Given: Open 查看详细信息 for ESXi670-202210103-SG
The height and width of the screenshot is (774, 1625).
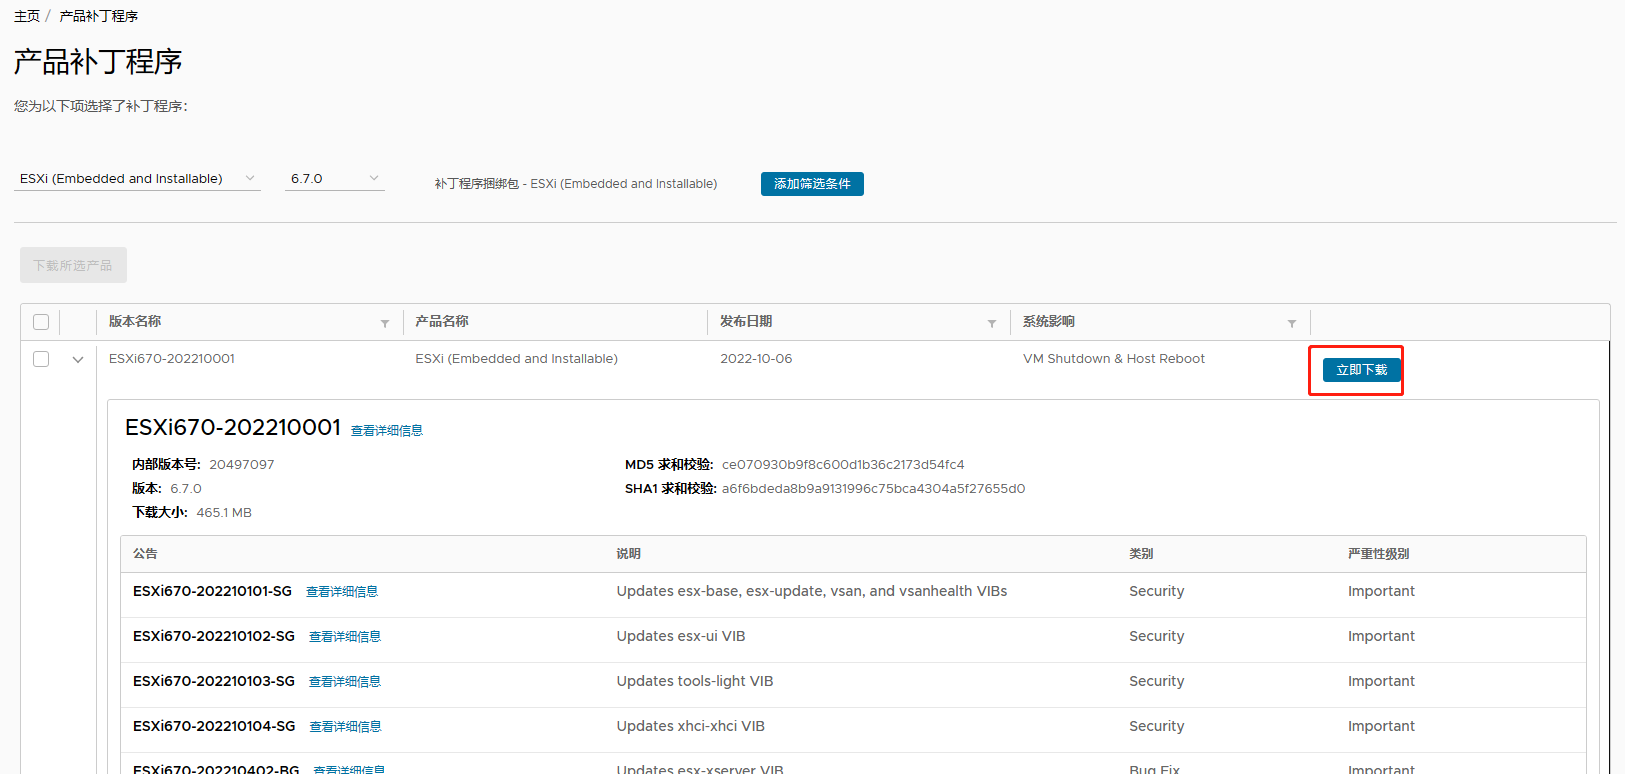Looking at the screenshot, I should pos(345,682).
